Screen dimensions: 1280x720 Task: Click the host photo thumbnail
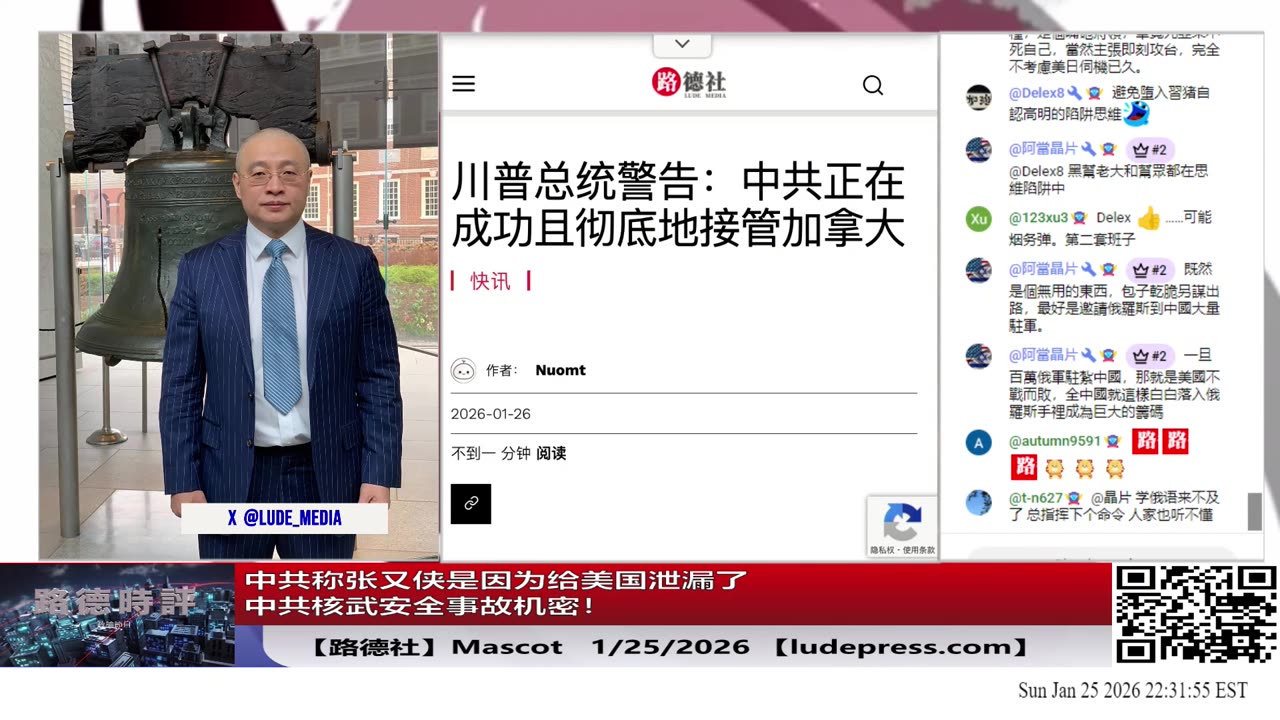pyautogui.click(x=239, y=296)
